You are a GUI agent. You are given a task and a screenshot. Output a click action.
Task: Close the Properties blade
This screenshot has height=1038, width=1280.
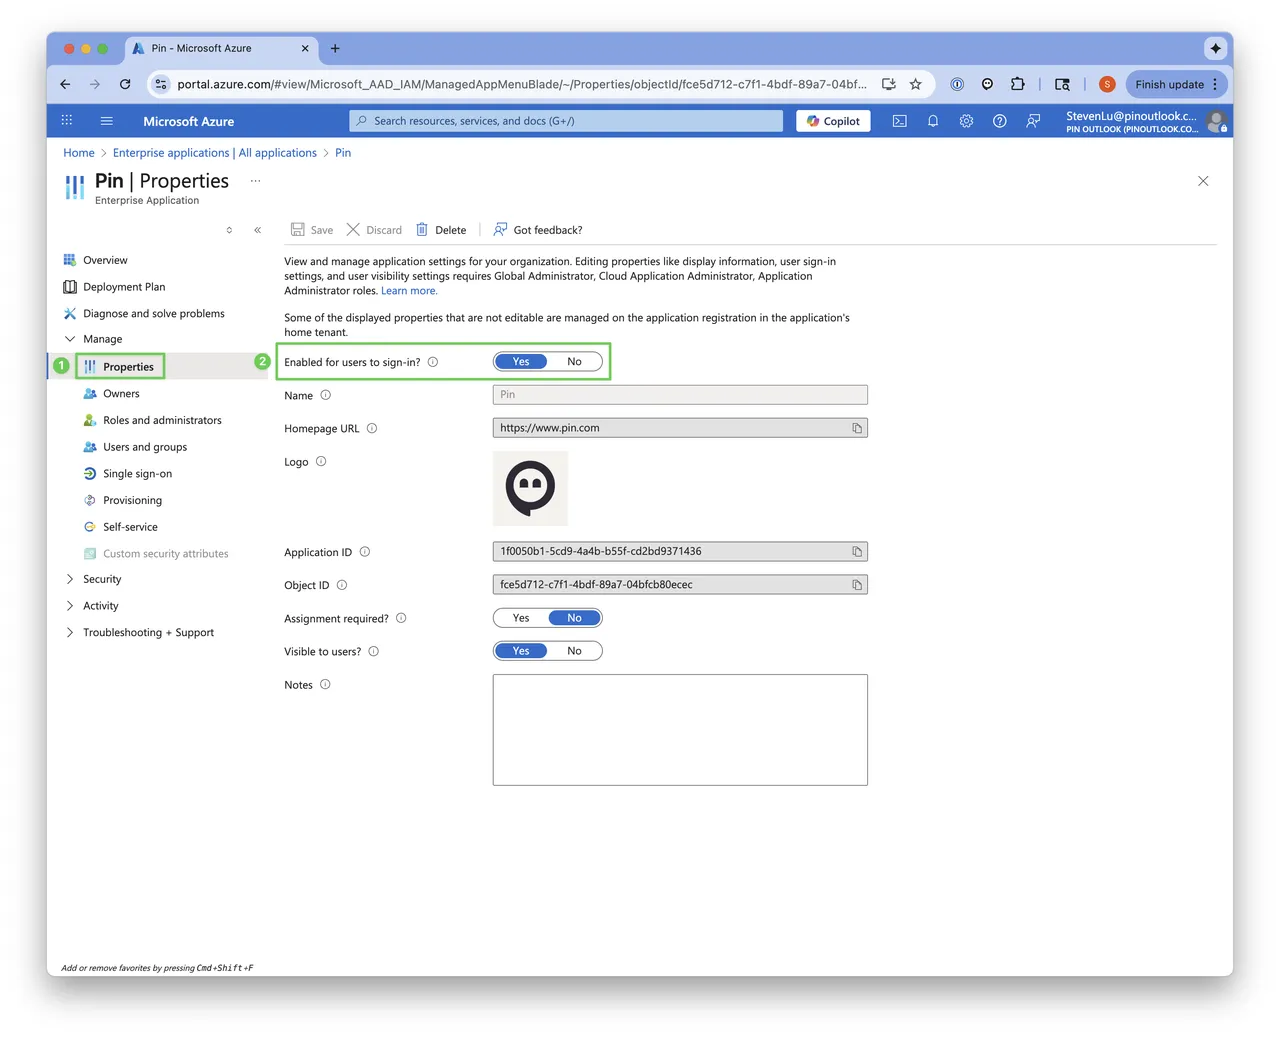pyautogui.click(x=1203, y=181)
